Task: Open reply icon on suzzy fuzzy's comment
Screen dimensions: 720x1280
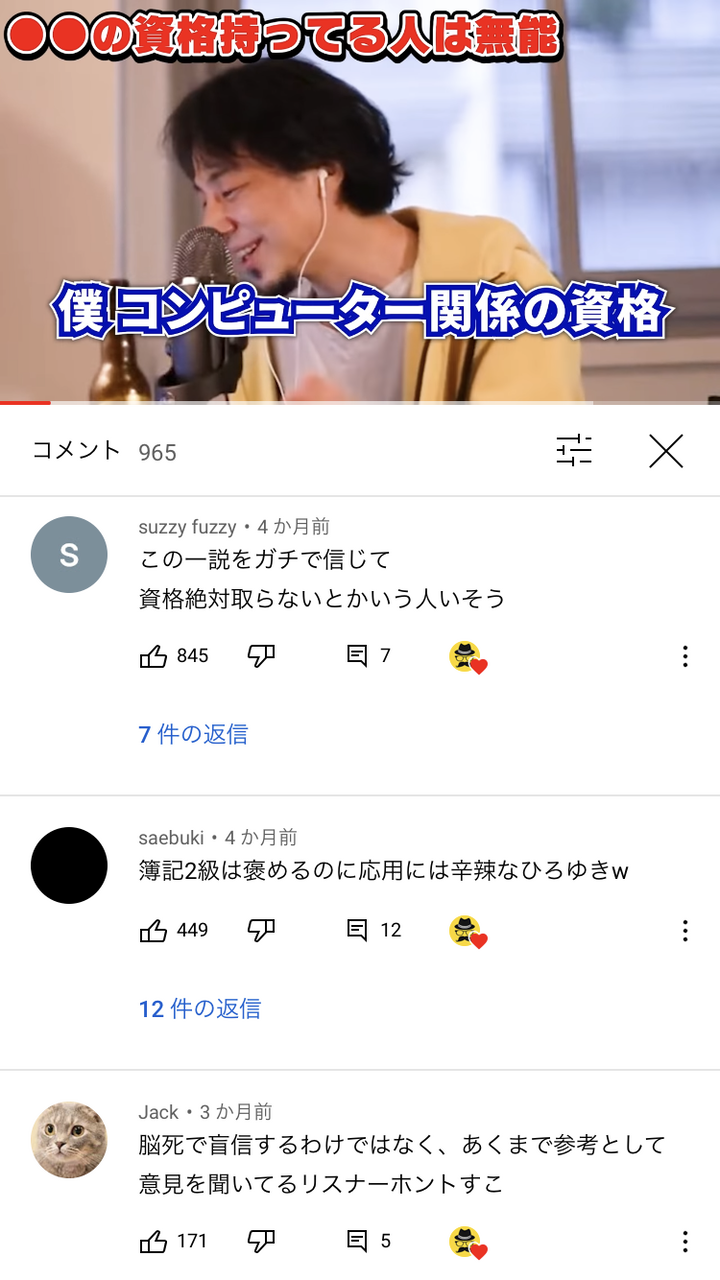Action: click(356, 656)
